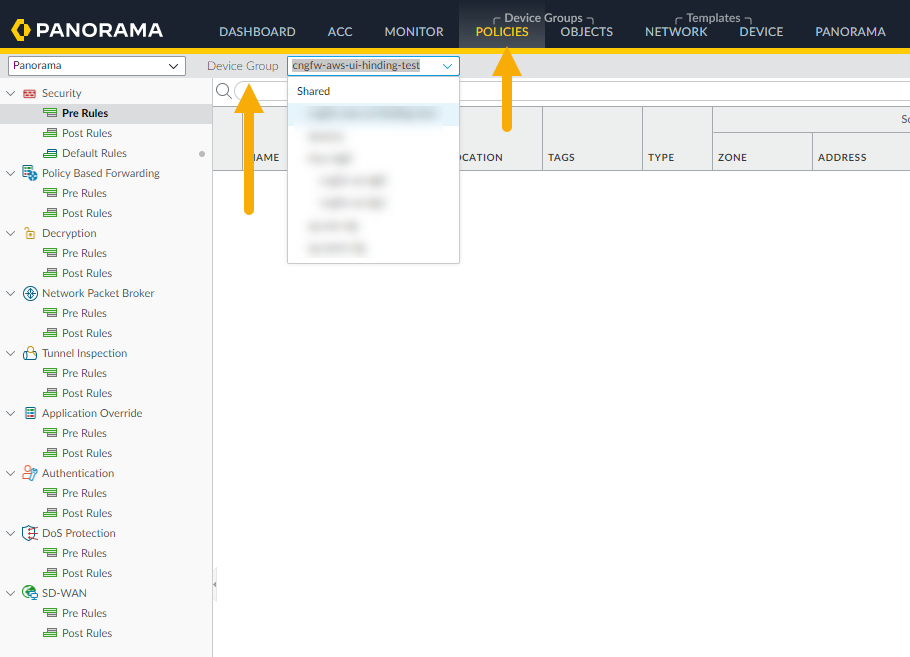Switch to the OBJECTS tab
This screenshot has width=910, height=657.
point(586,32)
